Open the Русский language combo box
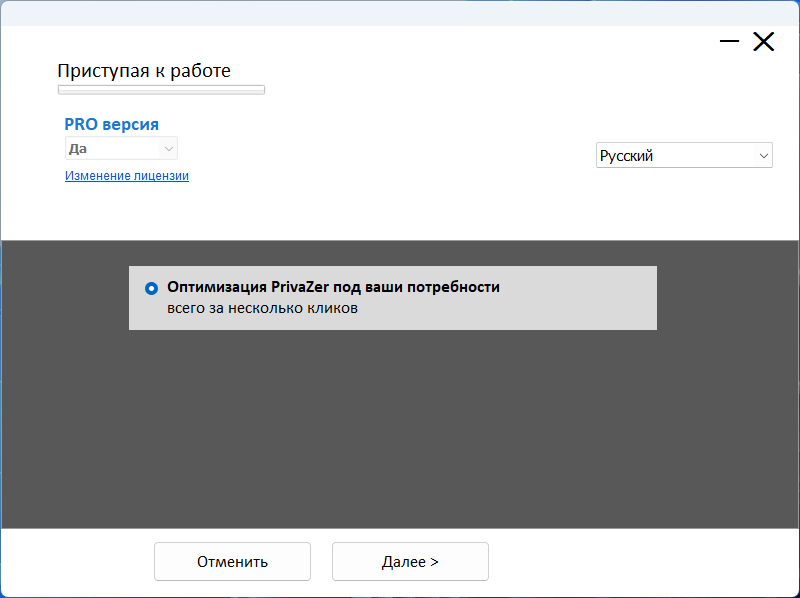 pos(684,156)
